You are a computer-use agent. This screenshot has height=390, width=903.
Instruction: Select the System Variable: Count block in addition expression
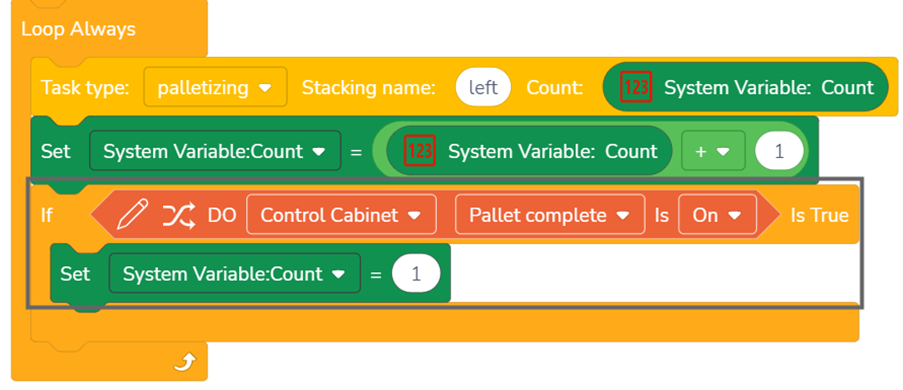point(529,152)
